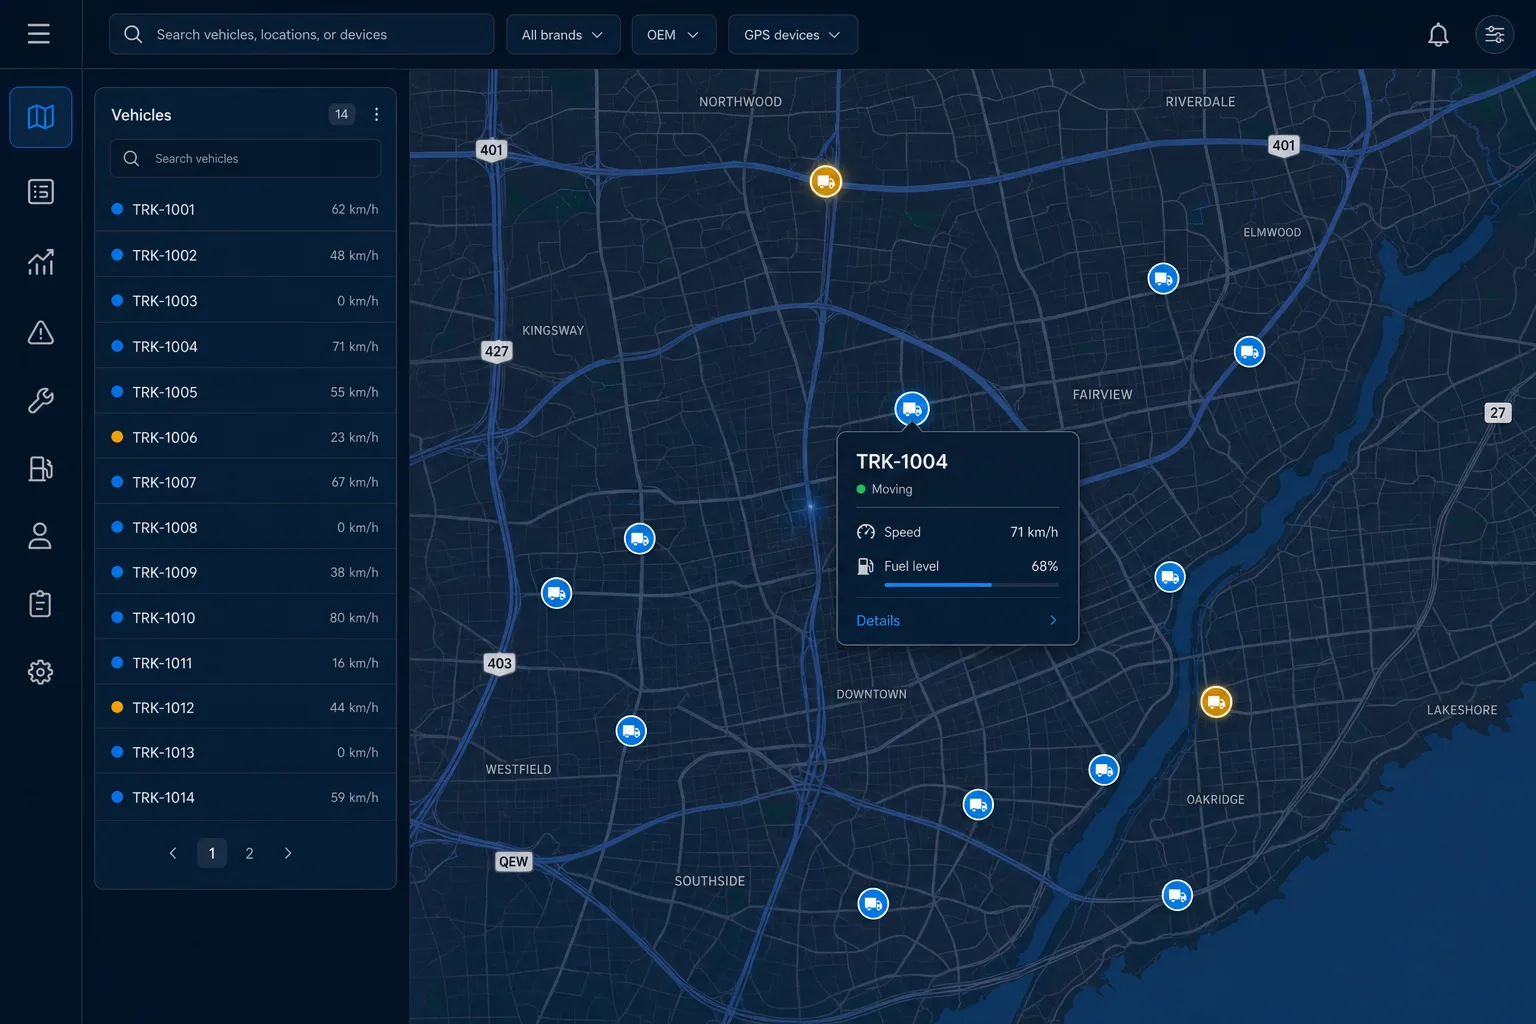Select the TRK-1004 list row
The width and height of the screenshot is (1536, 1024).
[x=245, y=346]
